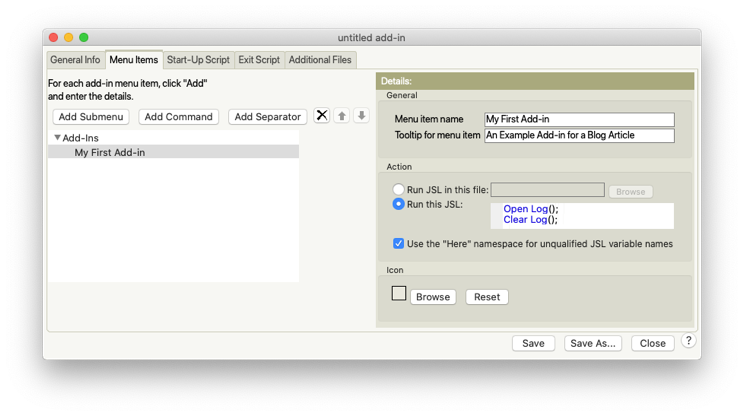Click the Tooltip for menu item field
The image size is (744, 416).
[579, 136]
